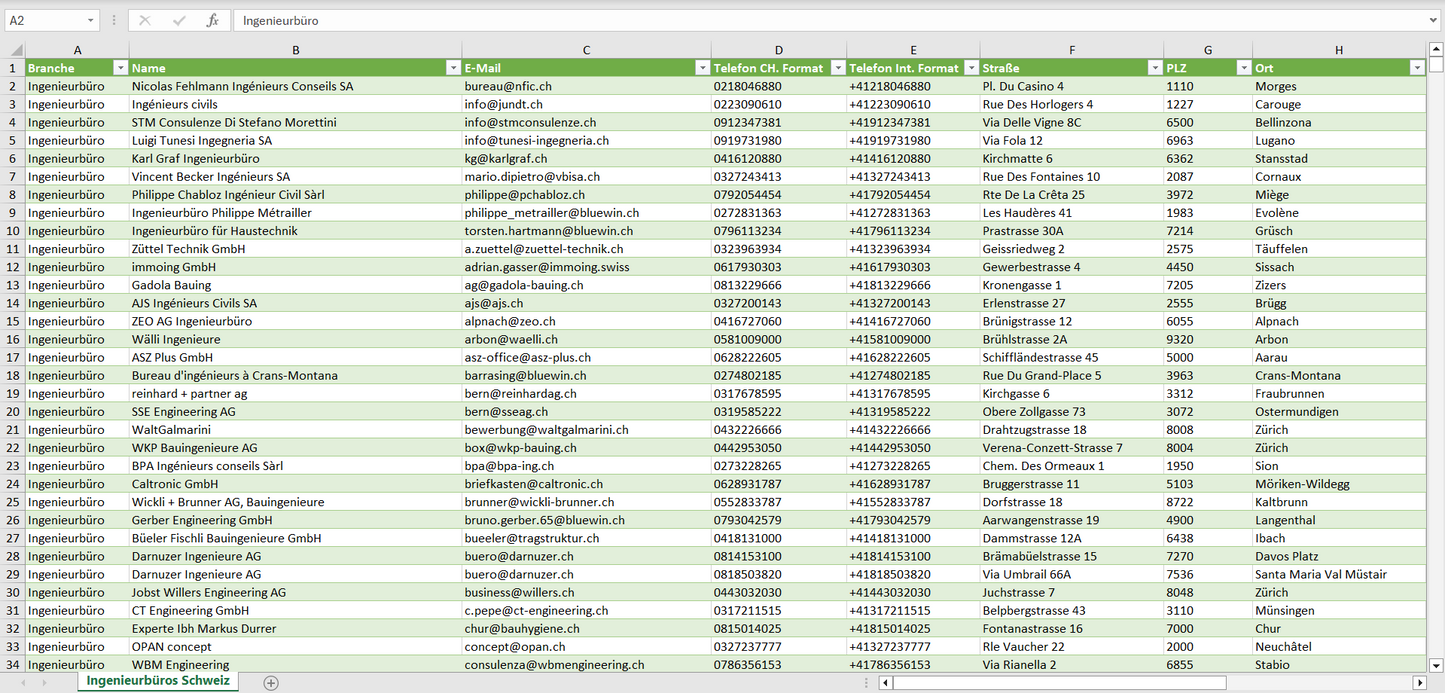Add a new sheet with plus icon
The width and height of the screenshot is (1445, 693).
(x=271, y=682)
